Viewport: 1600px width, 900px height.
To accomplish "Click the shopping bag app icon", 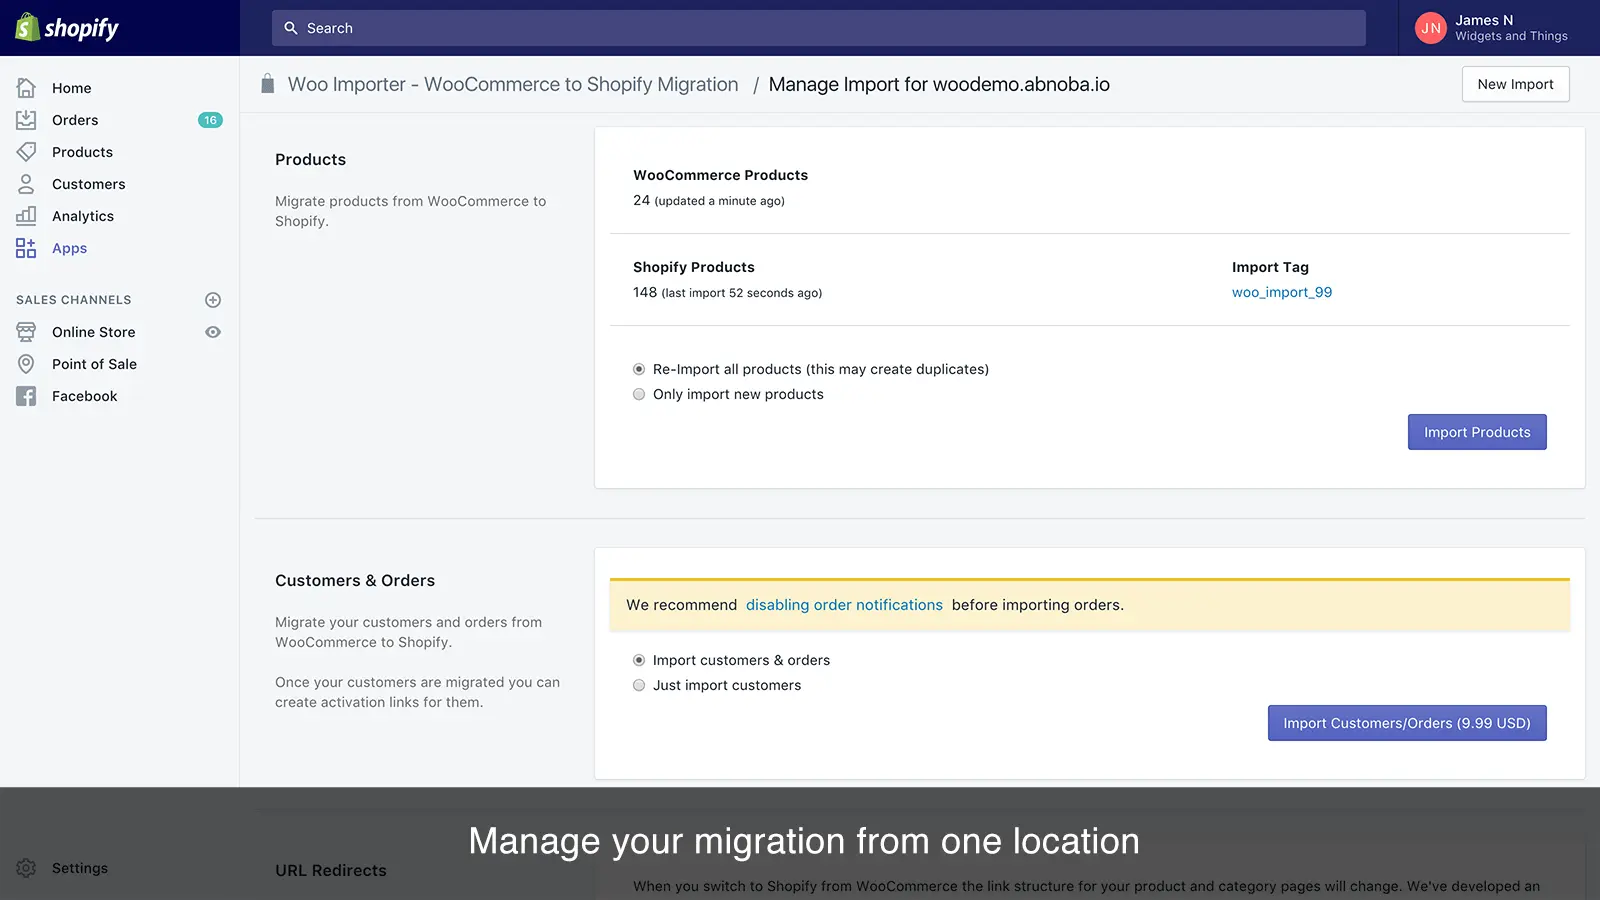I will (267, 84).
